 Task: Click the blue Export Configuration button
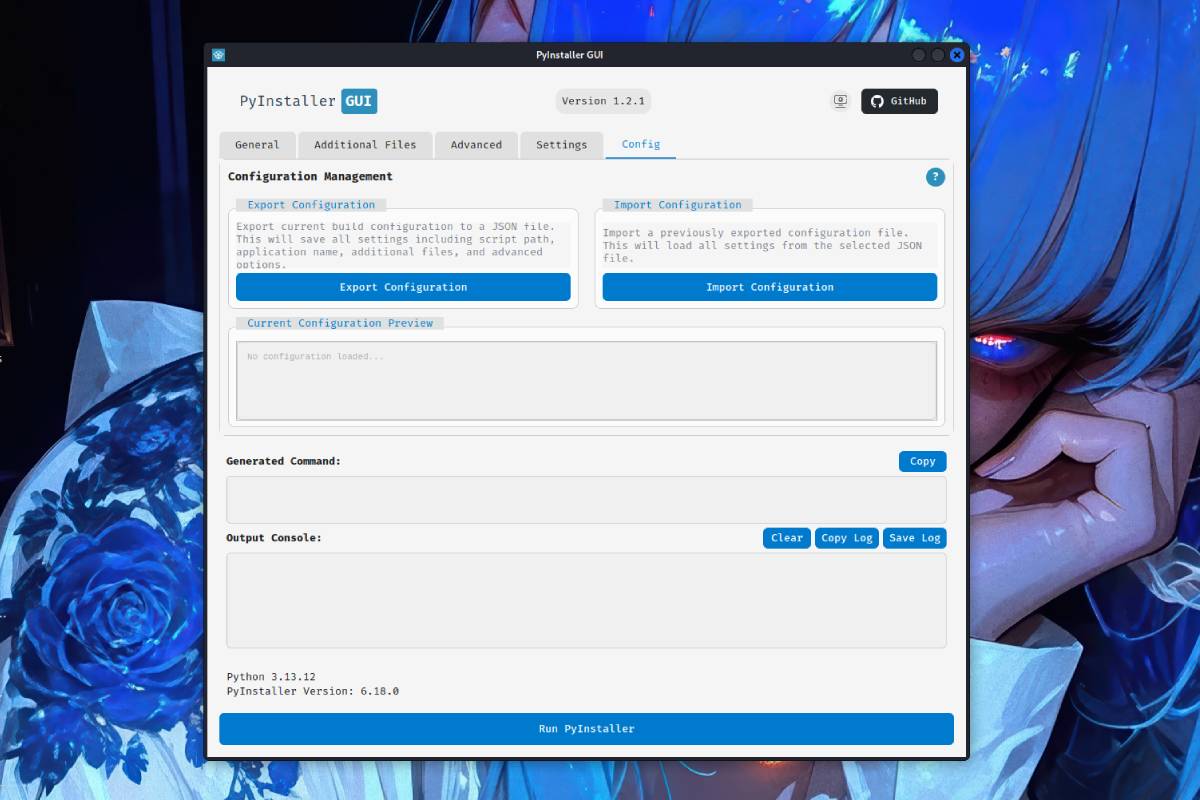(x=403, y=287)
